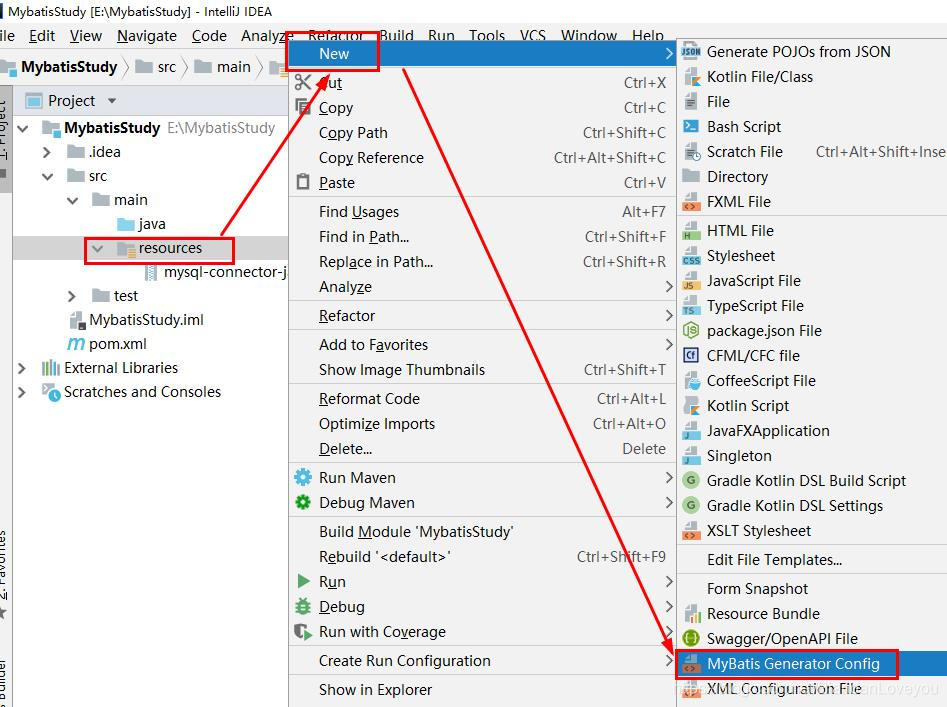Select Form Snapshot in the New submenu

[x=812, y=589]
